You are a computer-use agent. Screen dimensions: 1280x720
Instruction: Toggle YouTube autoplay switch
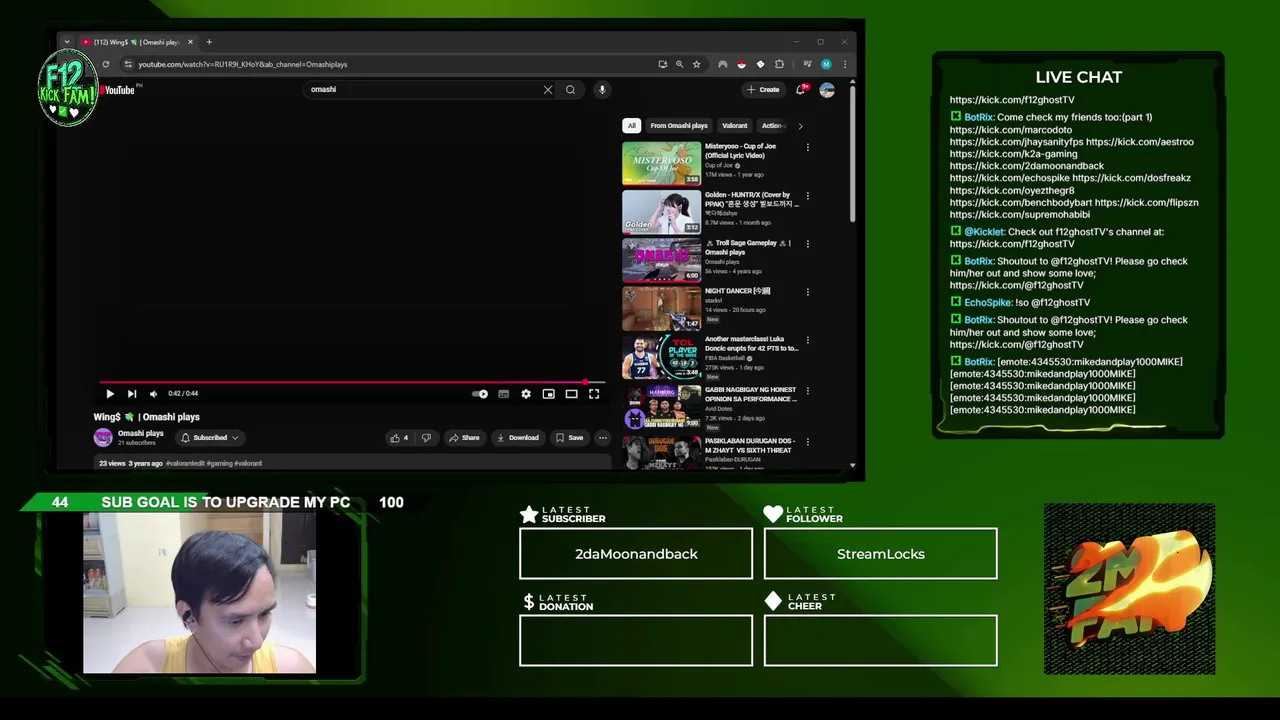pos(480,394)
